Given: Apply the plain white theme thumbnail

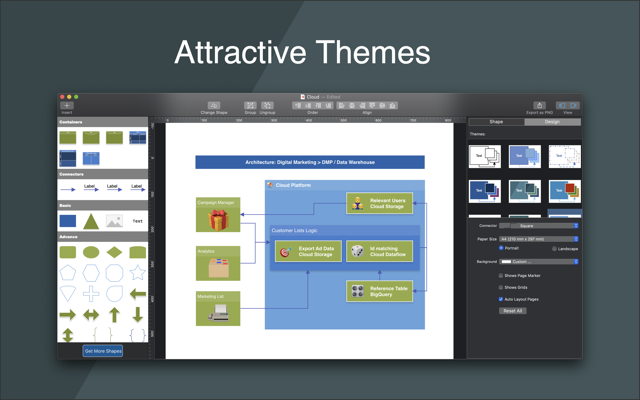Looking at the screenshot, I should [x=485, y=156].
